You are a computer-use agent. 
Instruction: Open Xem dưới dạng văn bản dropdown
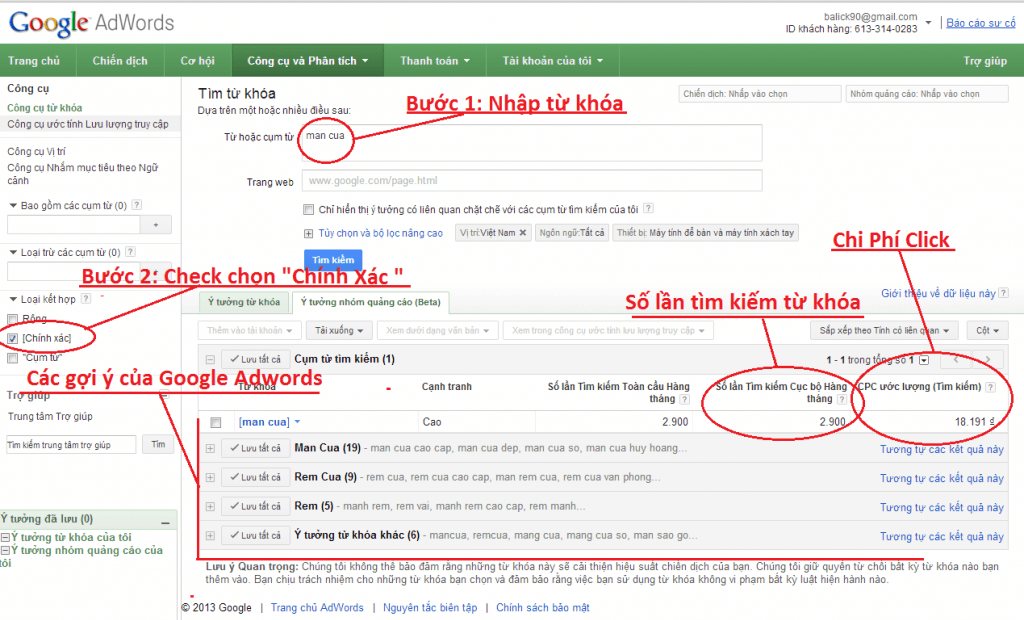[438, 331]
